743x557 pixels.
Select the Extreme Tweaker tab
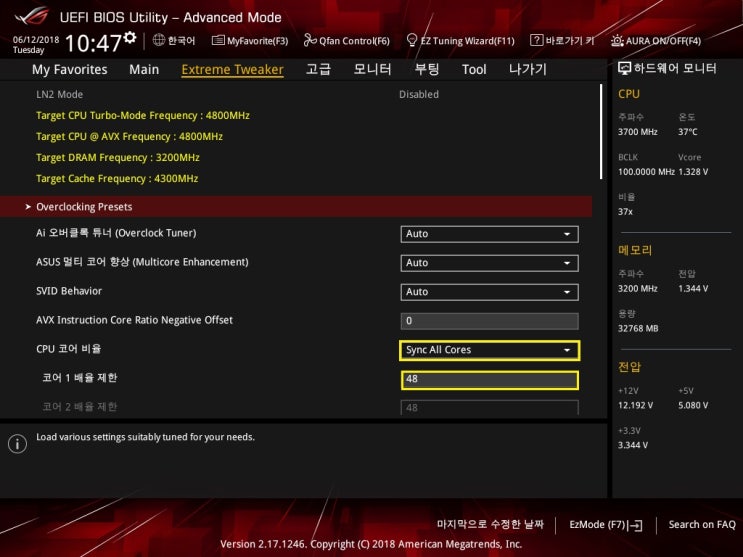click(x=232, y=70)
